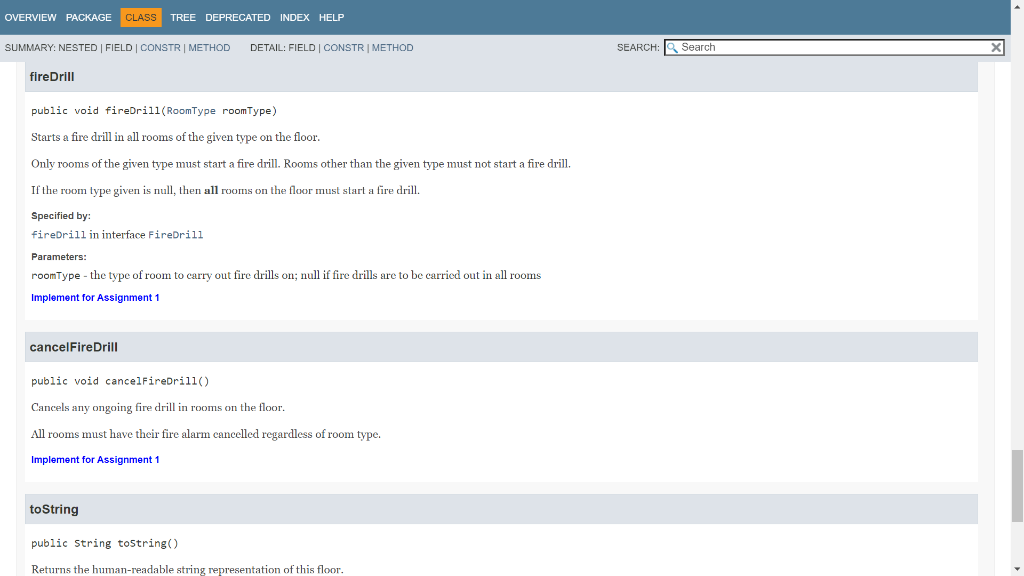Navigate to the PACKAGE page

(88, 17)
